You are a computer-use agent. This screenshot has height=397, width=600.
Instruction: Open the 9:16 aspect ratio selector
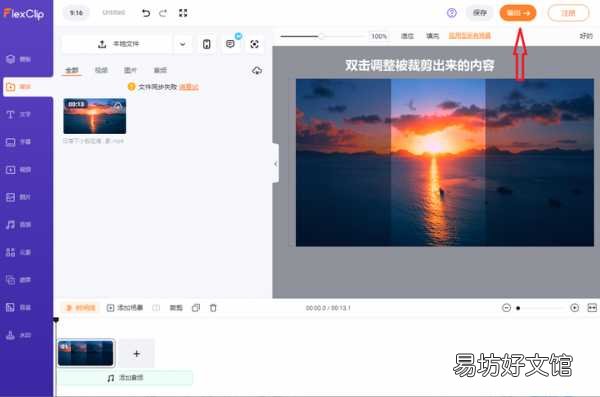[76, 13]
